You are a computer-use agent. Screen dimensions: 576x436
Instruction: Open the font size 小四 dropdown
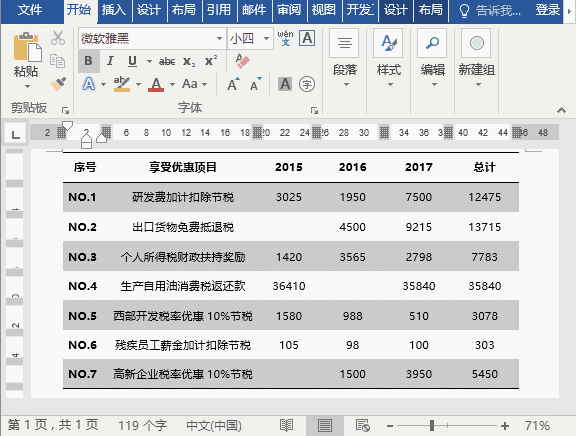pyautogui.click(x=266, y=38)
